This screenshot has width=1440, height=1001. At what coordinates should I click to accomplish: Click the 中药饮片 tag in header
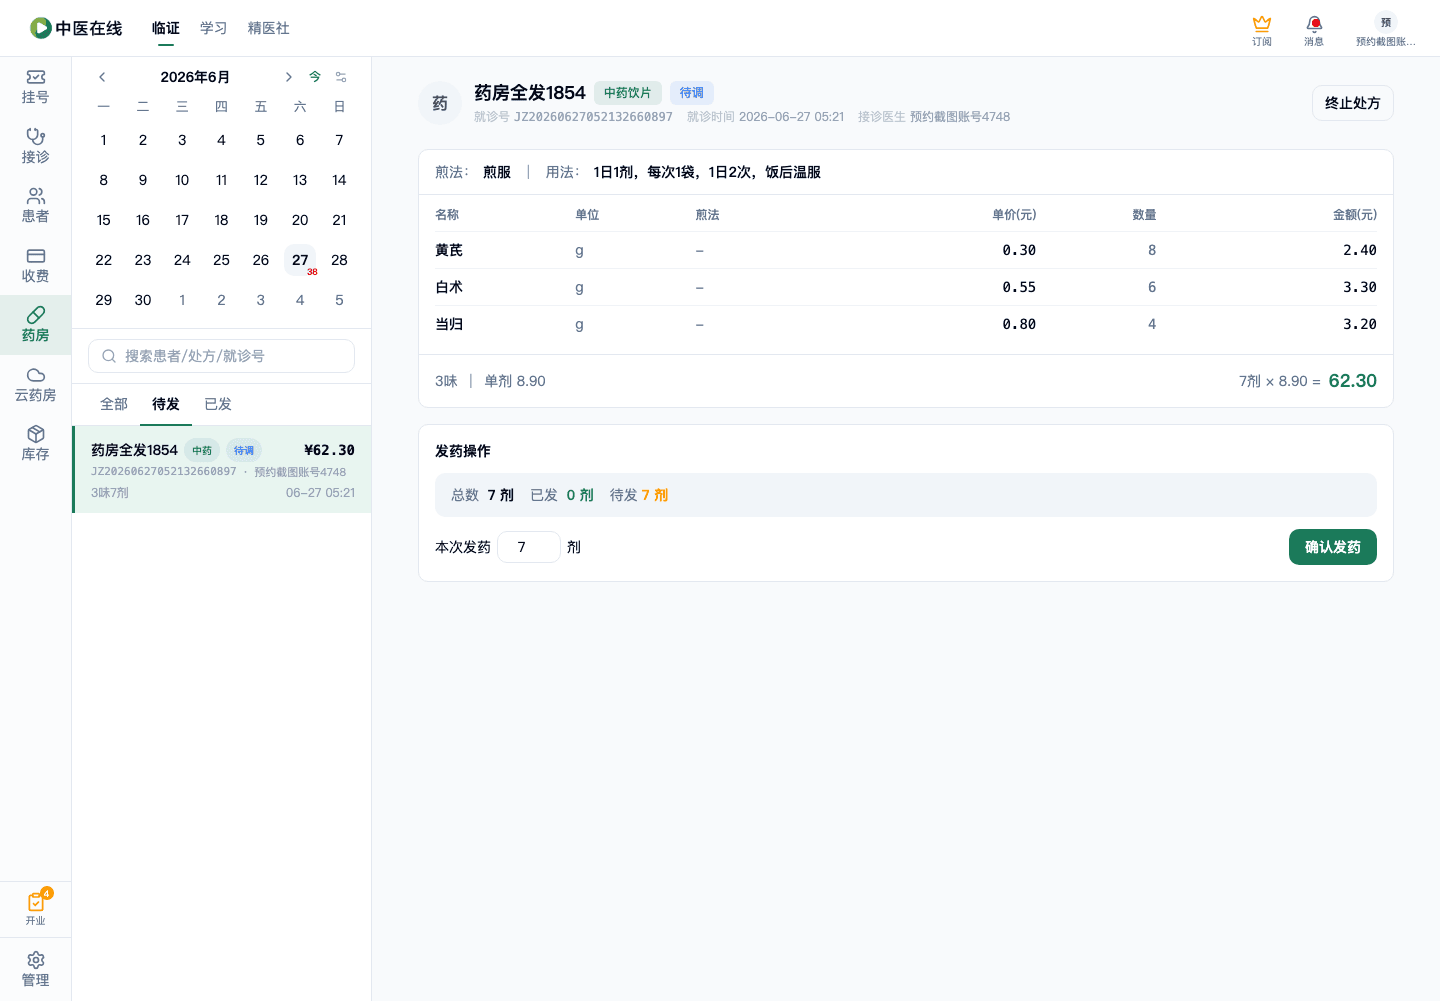click(628, 93)
